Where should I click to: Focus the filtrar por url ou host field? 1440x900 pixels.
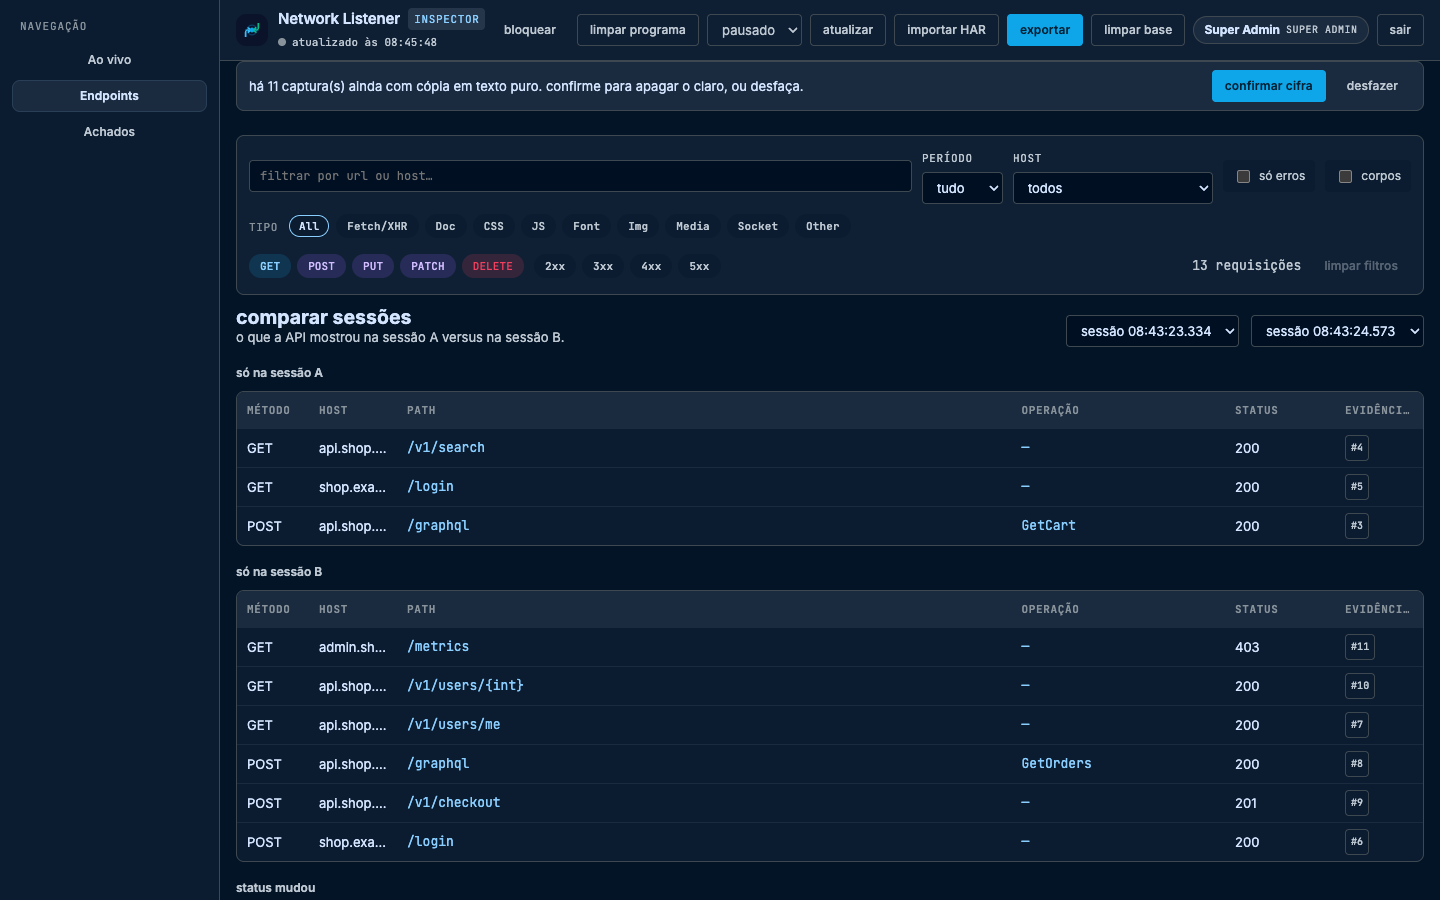tap(580, 176)
